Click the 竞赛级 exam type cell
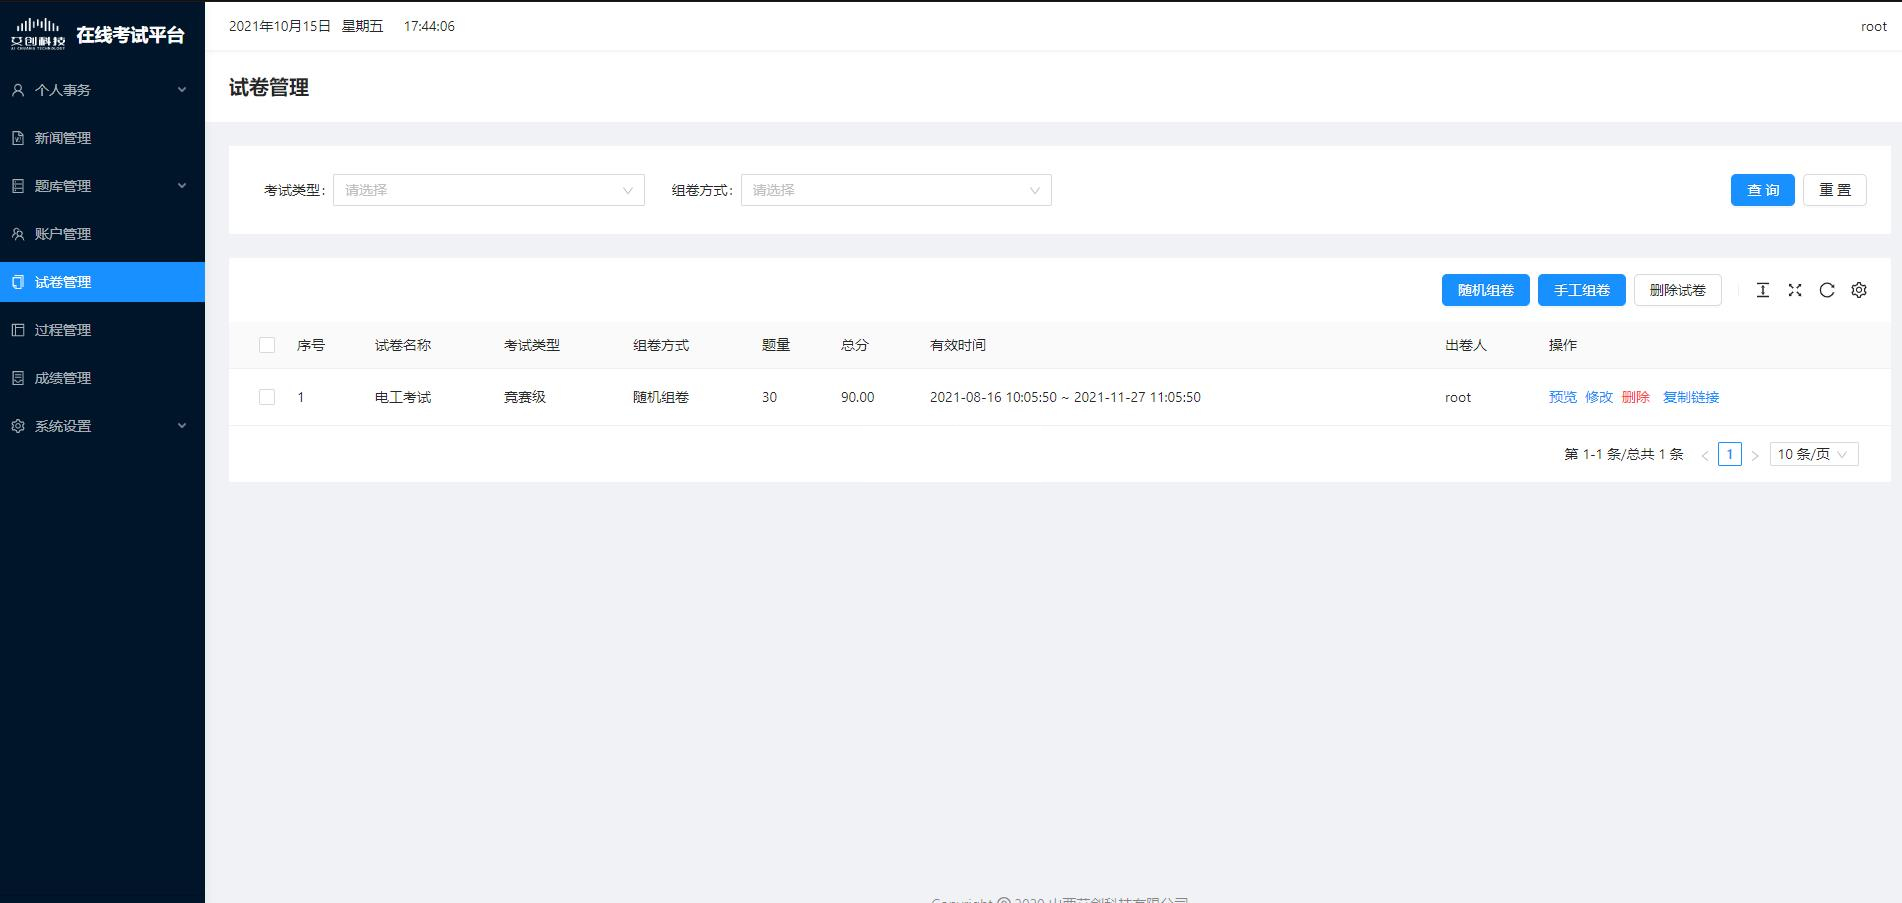This screenshot has width=1902, height=903. pos(525,397)
